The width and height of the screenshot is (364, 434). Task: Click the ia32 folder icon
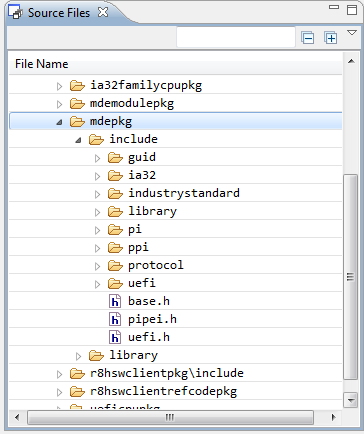[115, 176]
